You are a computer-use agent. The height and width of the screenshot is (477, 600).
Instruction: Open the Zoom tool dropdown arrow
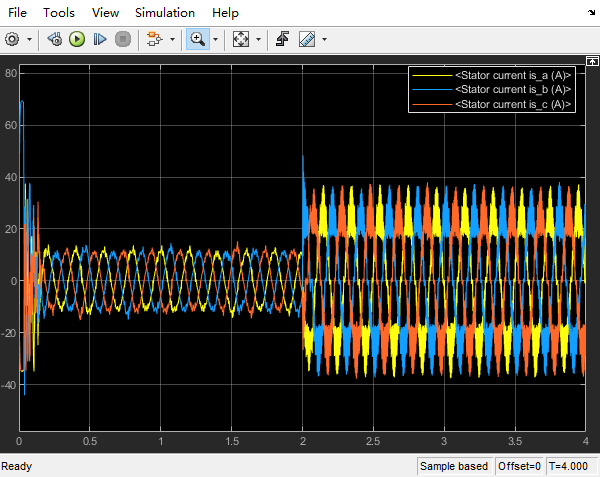coord(215,40)
